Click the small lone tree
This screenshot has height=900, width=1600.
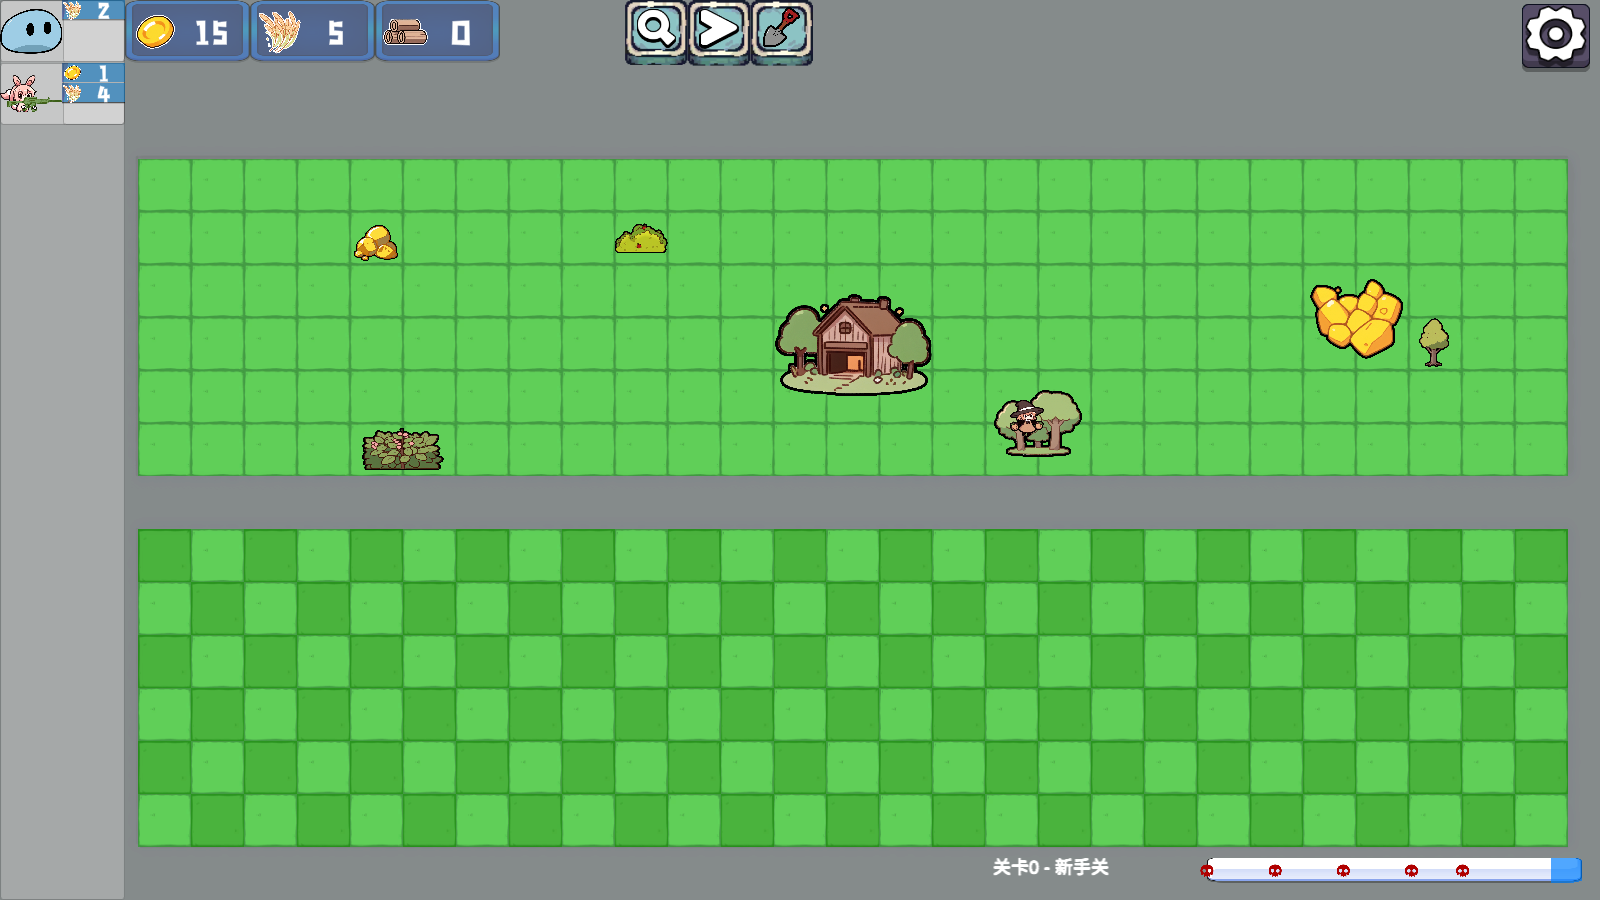(x=1434, y=342)
